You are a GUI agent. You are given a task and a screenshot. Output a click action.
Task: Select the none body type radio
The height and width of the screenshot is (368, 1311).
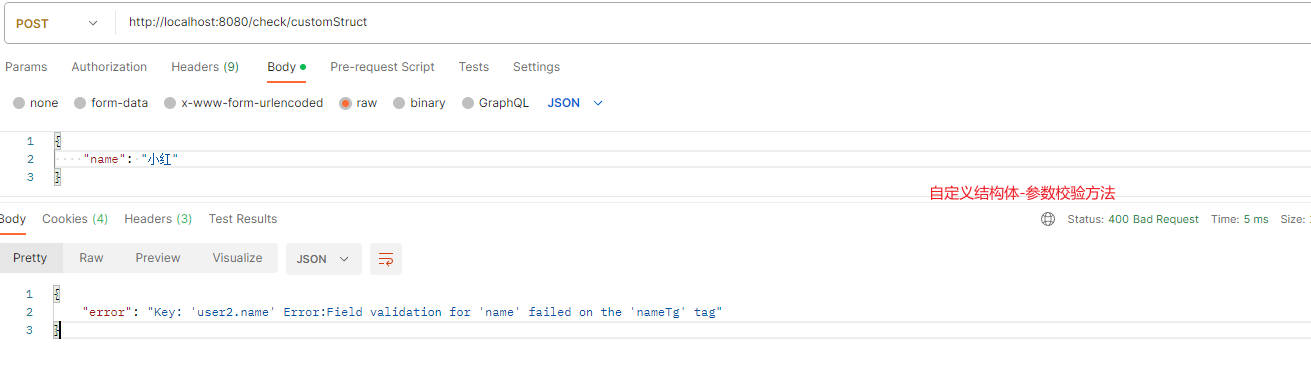coord(19,103)
